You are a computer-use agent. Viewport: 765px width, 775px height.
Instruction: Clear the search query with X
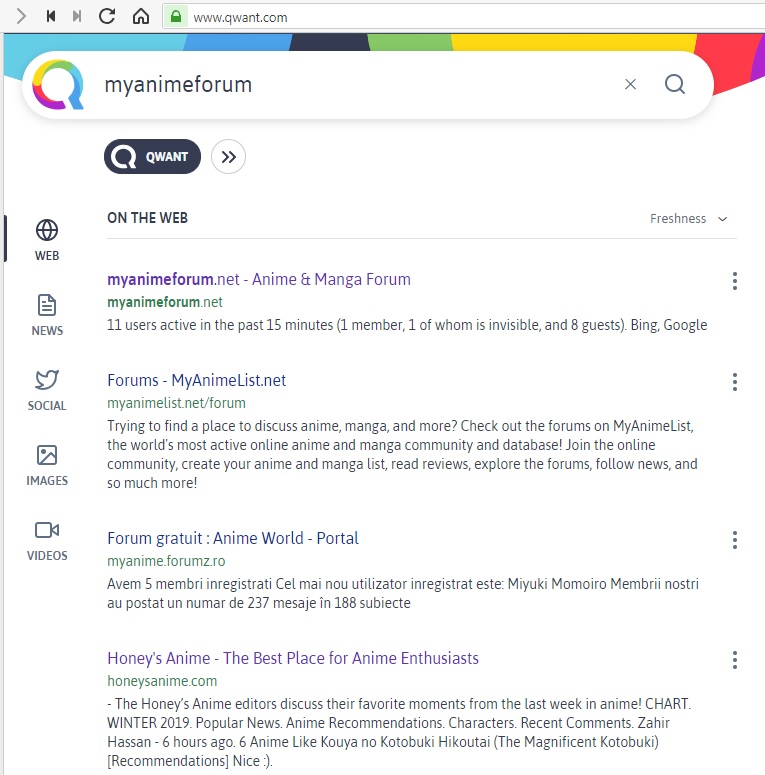point(630,85)
